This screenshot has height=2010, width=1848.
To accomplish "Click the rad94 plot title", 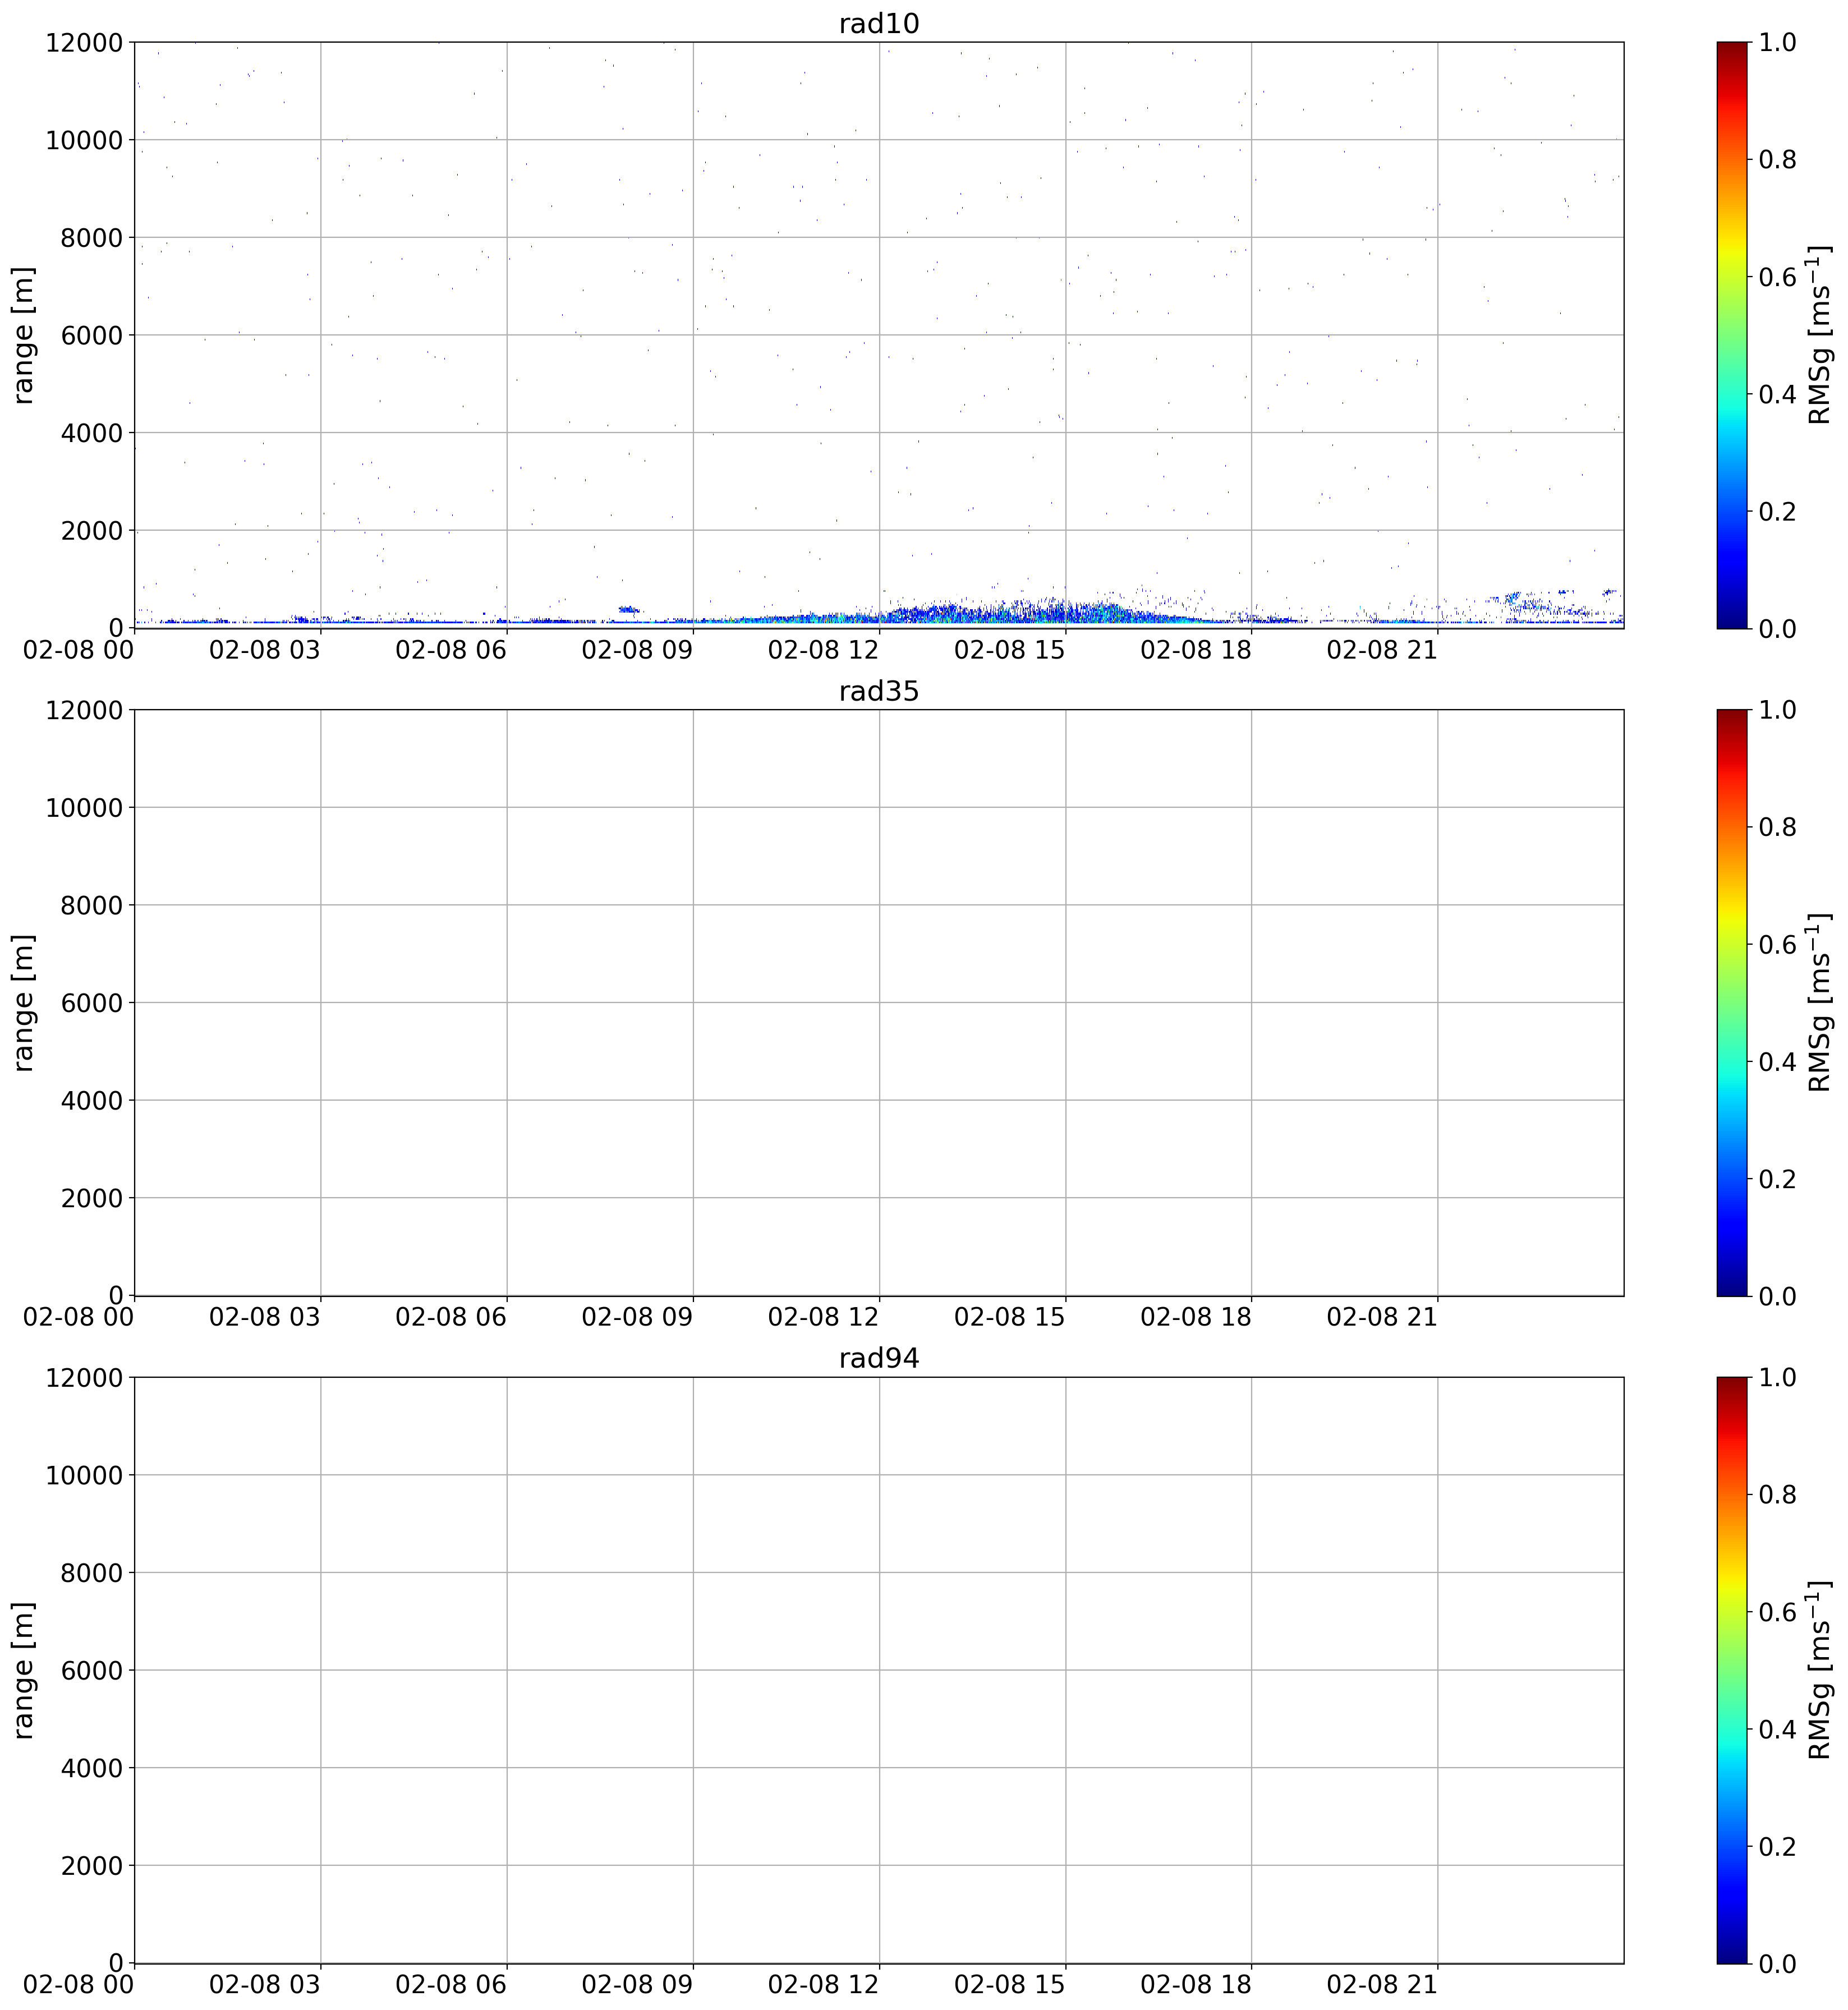I will click(x=878, y=1358).
